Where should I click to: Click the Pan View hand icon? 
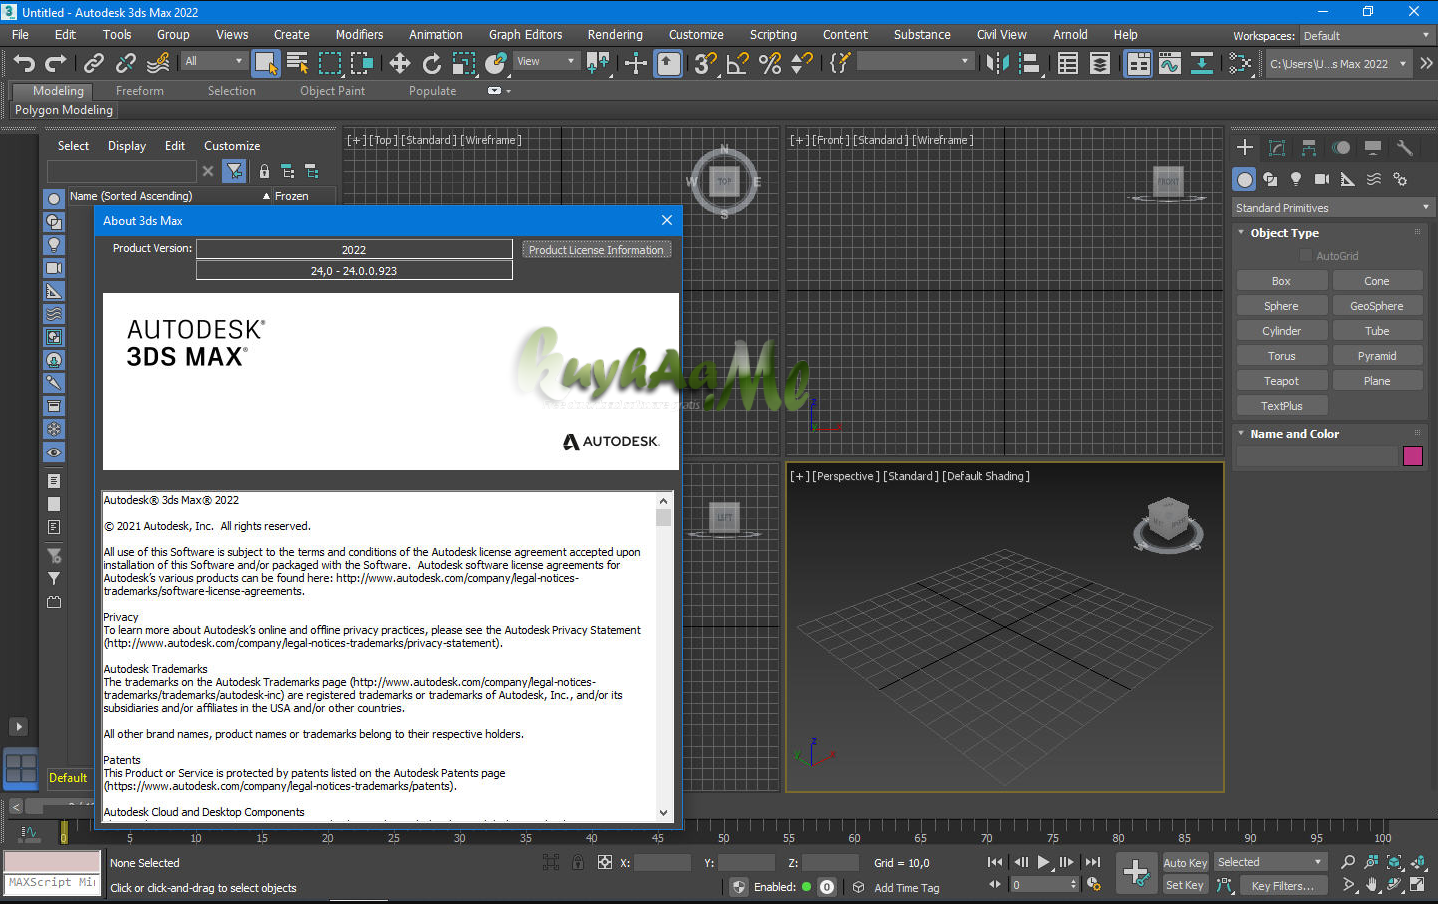1371,884
